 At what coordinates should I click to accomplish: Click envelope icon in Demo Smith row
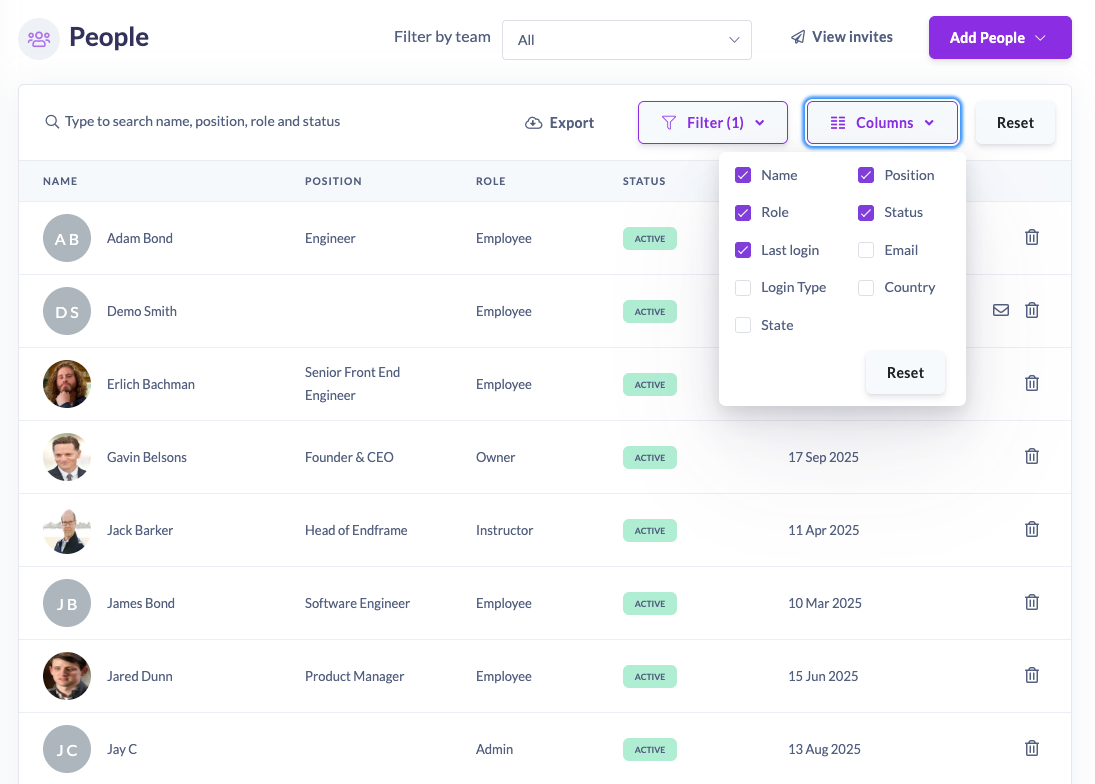pos(1000,311)
